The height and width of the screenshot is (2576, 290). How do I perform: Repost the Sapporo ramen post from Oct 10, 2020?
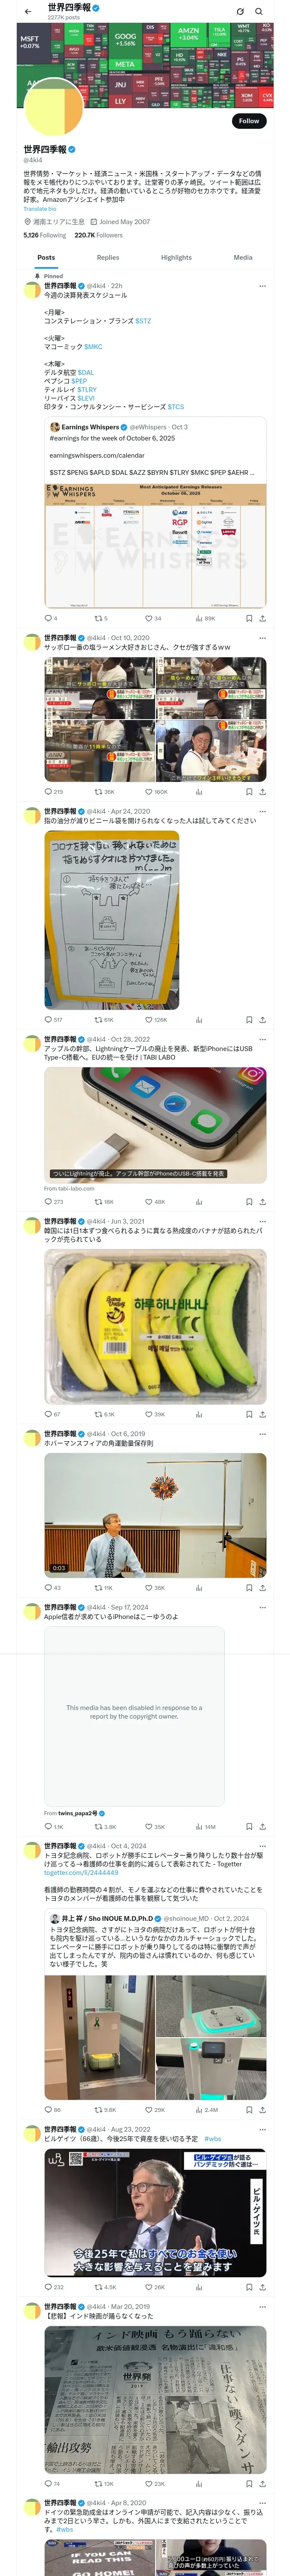point(104,791)
